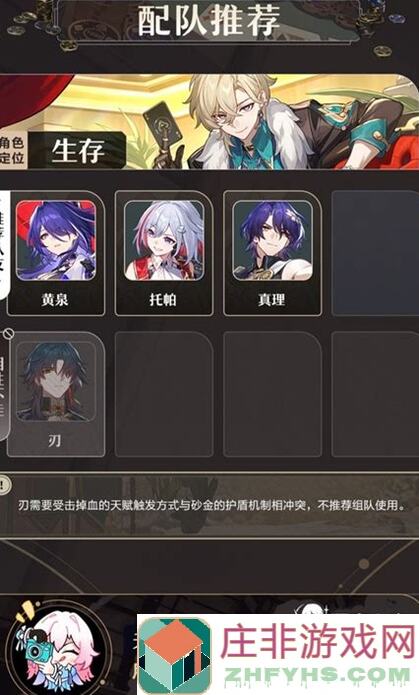The height and width of the screenshot is (695, 419).
Task: Select the recommended teammates side tab
Action: click(4, 246)
